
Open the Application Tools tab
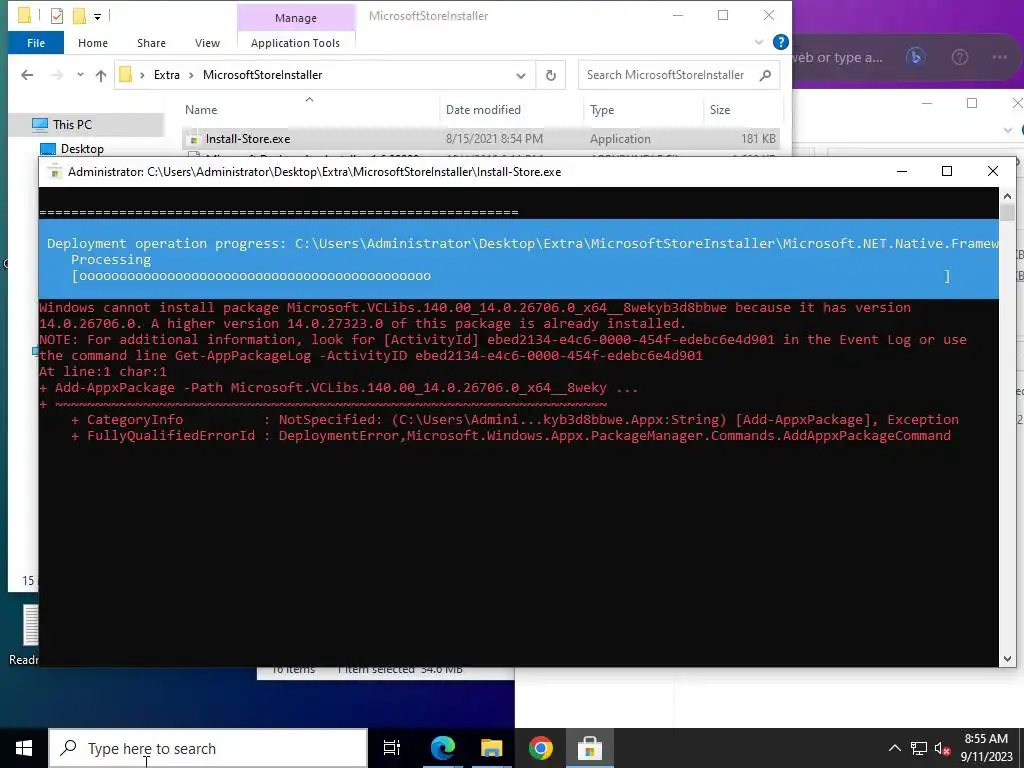(x=295, y=43)
